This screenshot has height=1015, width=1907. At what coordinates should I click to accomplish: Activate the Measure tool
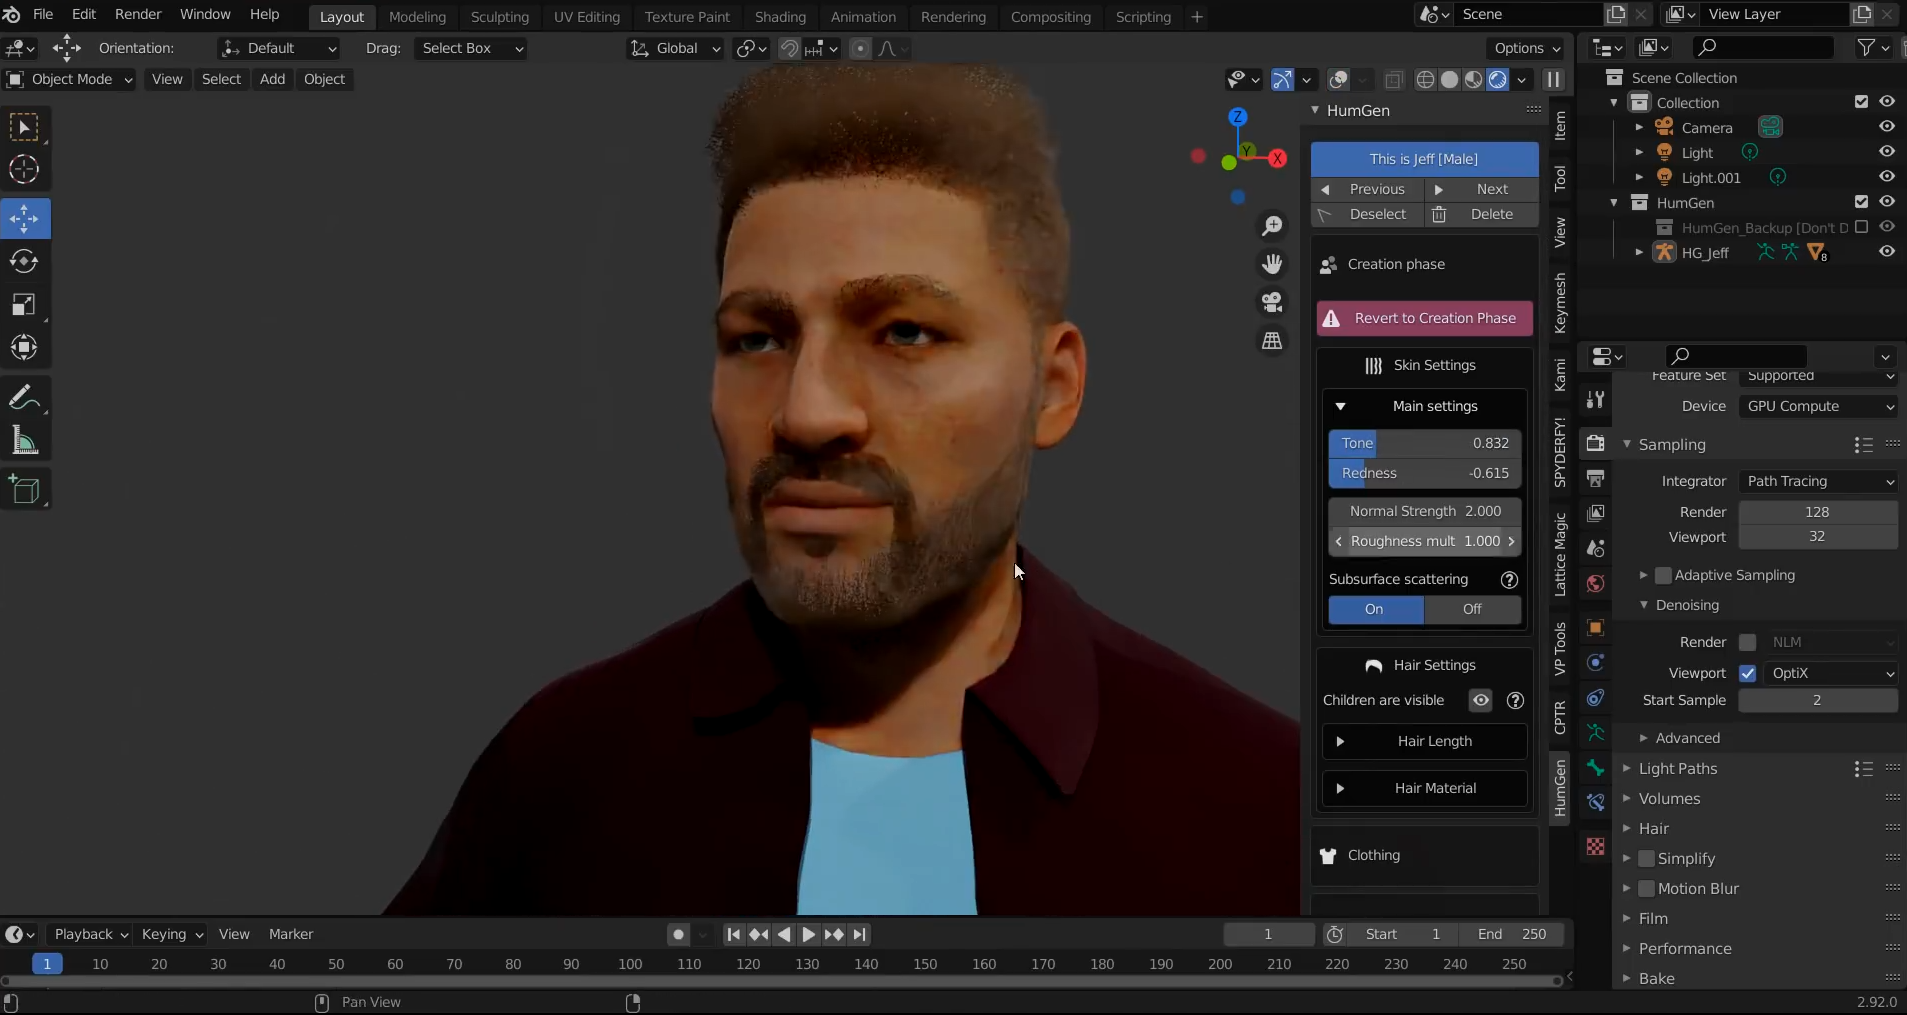pyautogui.click(x=24, y=441)
